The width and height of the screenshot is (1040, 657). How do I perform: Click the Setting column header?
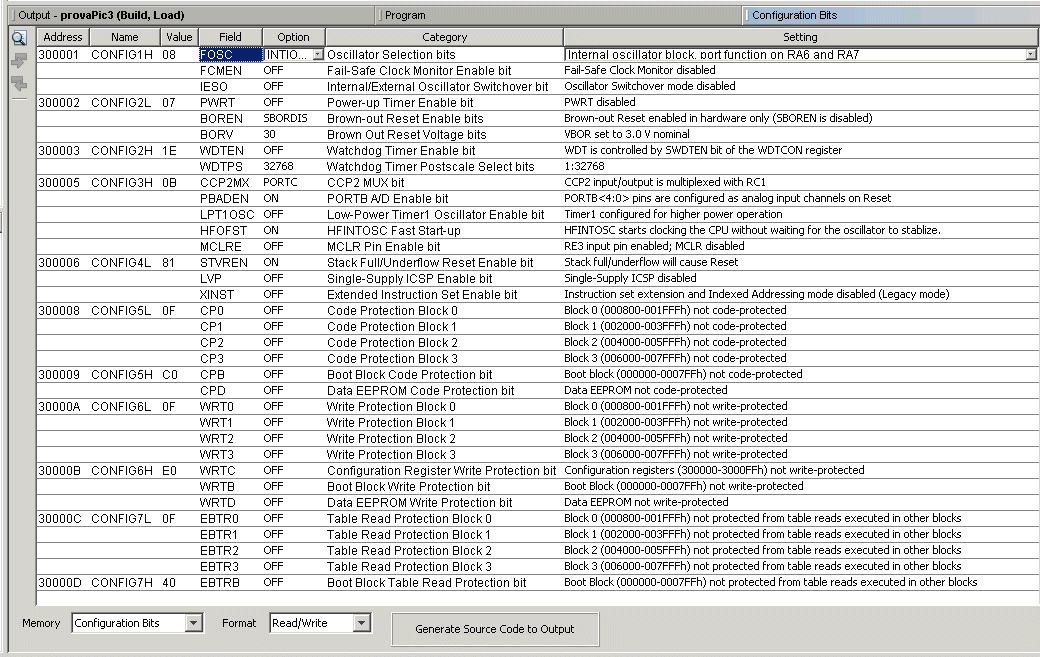coord(798,37)
